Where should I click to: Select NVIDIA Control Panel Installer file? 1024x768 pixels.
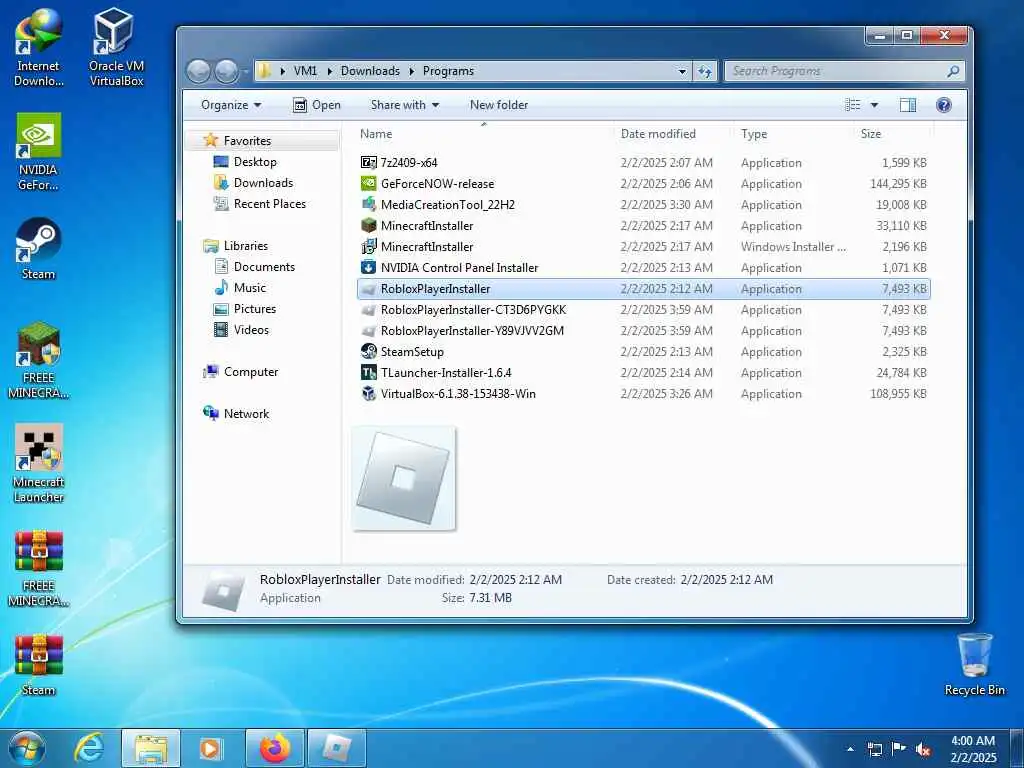(643, 268)
